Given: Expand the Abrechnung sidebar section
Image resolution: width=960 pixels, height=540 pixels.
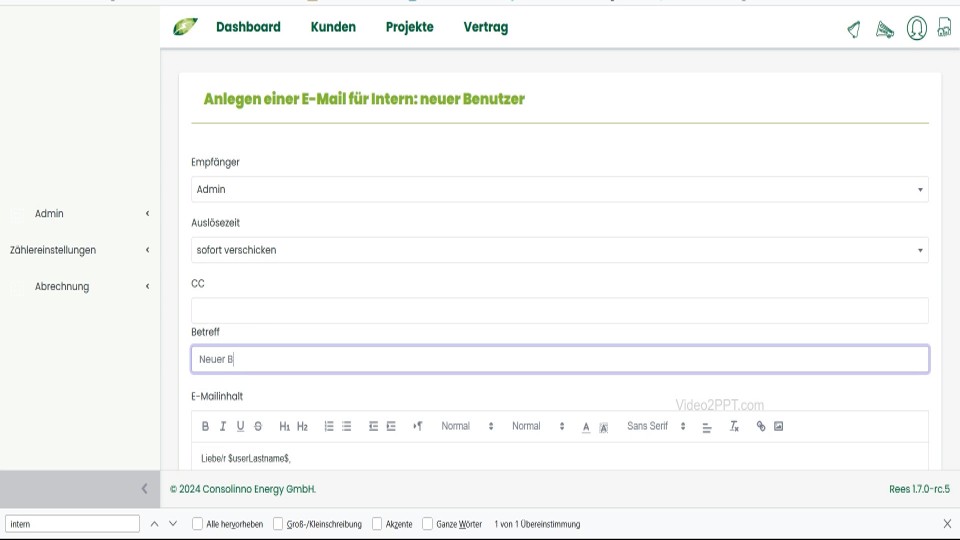Looking at the screenshot, I should coord(80,287).
